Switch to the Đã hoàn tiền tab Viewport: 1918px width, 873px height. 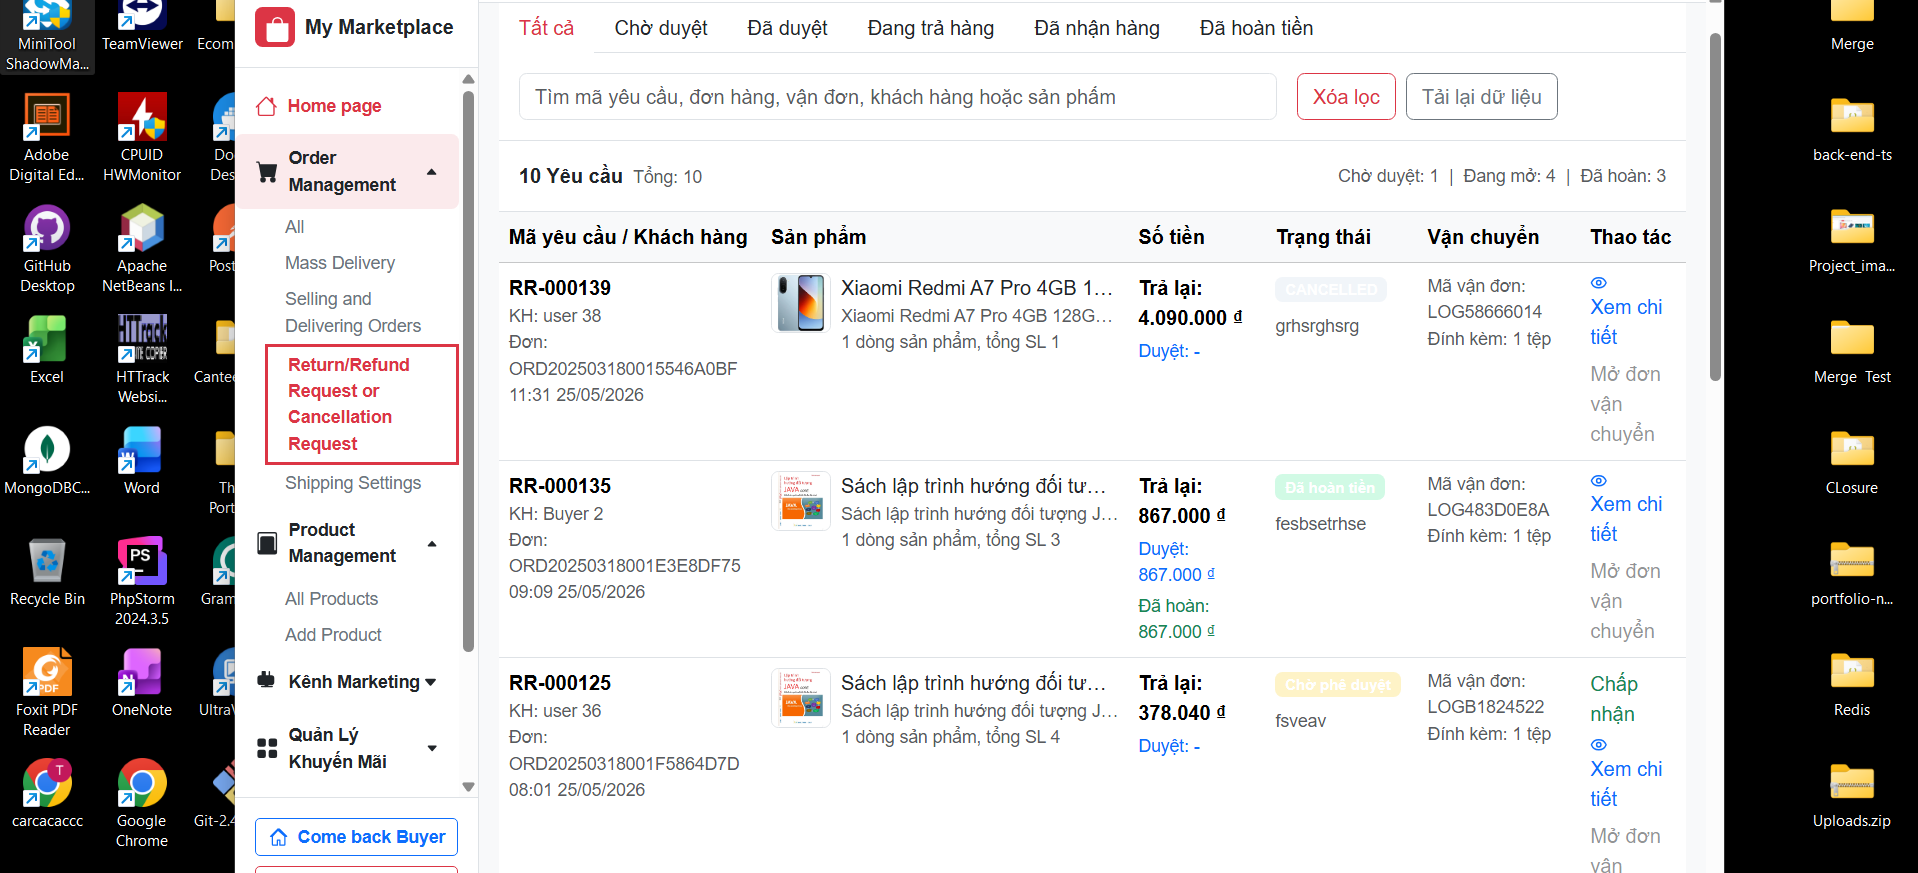pyautogui.click(x=1256, y=28)
